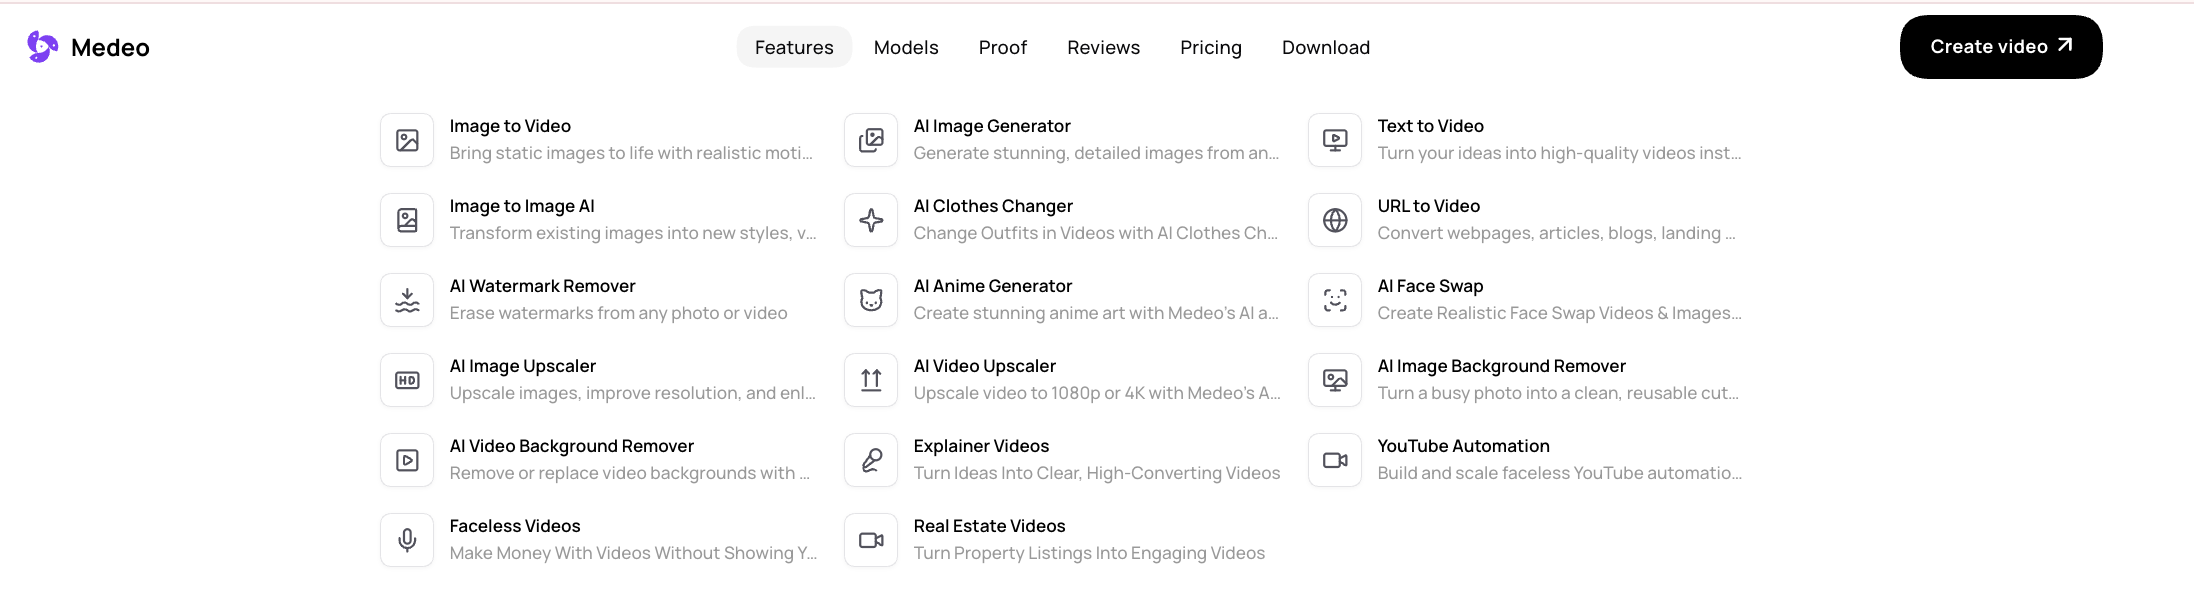Click the Image to Video picture icon
The height and width of the screenshot is (604, 2194).
pos(407,140)
